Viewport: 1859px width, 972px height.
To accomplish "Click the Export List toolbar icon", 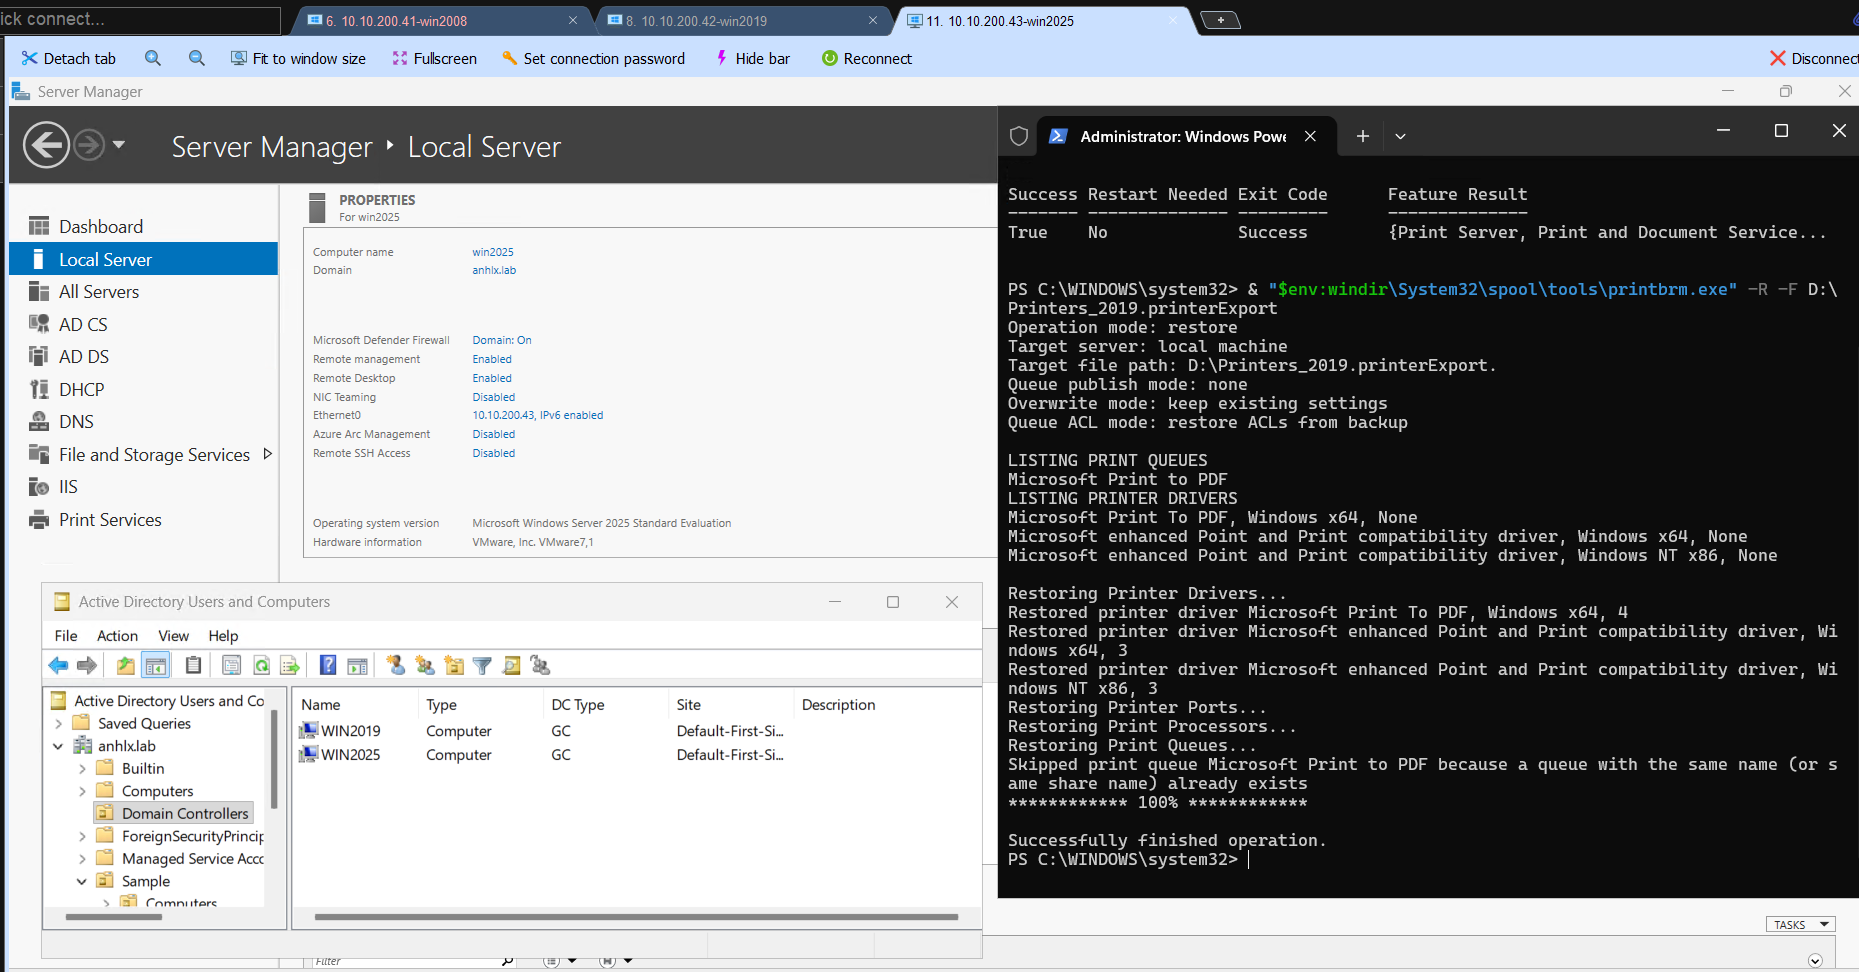I will click(x=290, y=665).
